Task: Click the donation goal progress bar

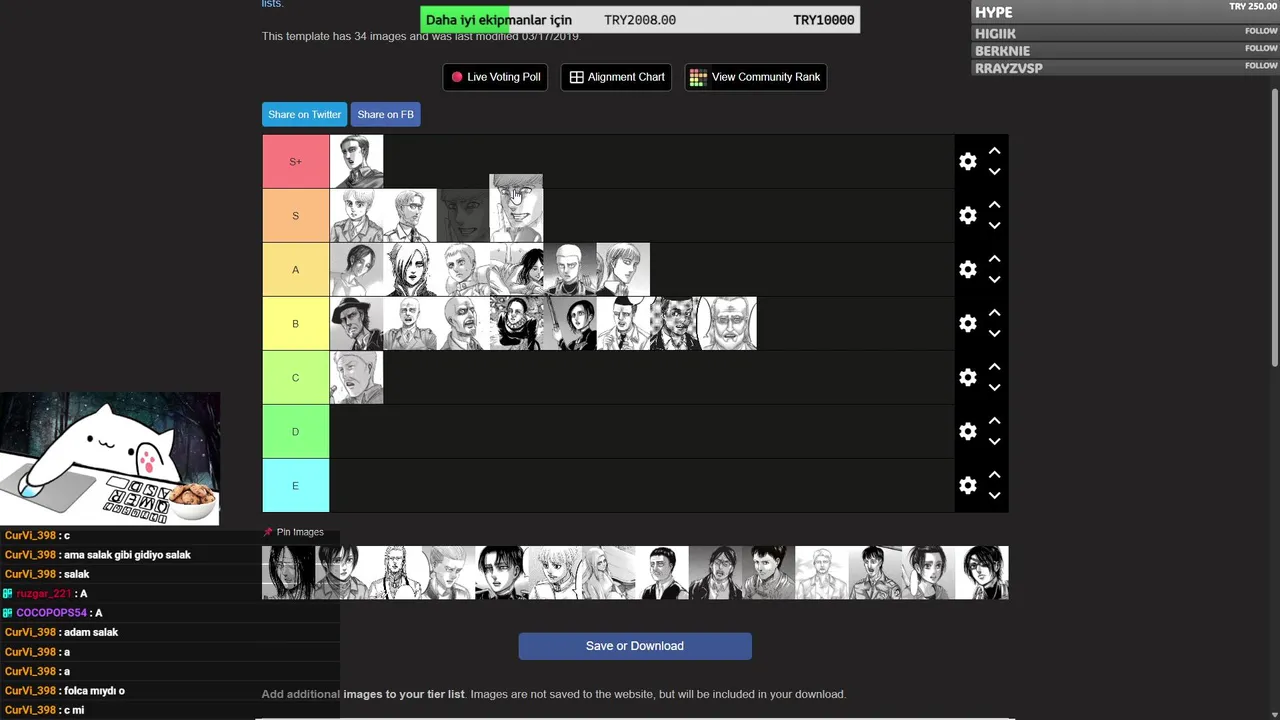Action: pos(640,20)
